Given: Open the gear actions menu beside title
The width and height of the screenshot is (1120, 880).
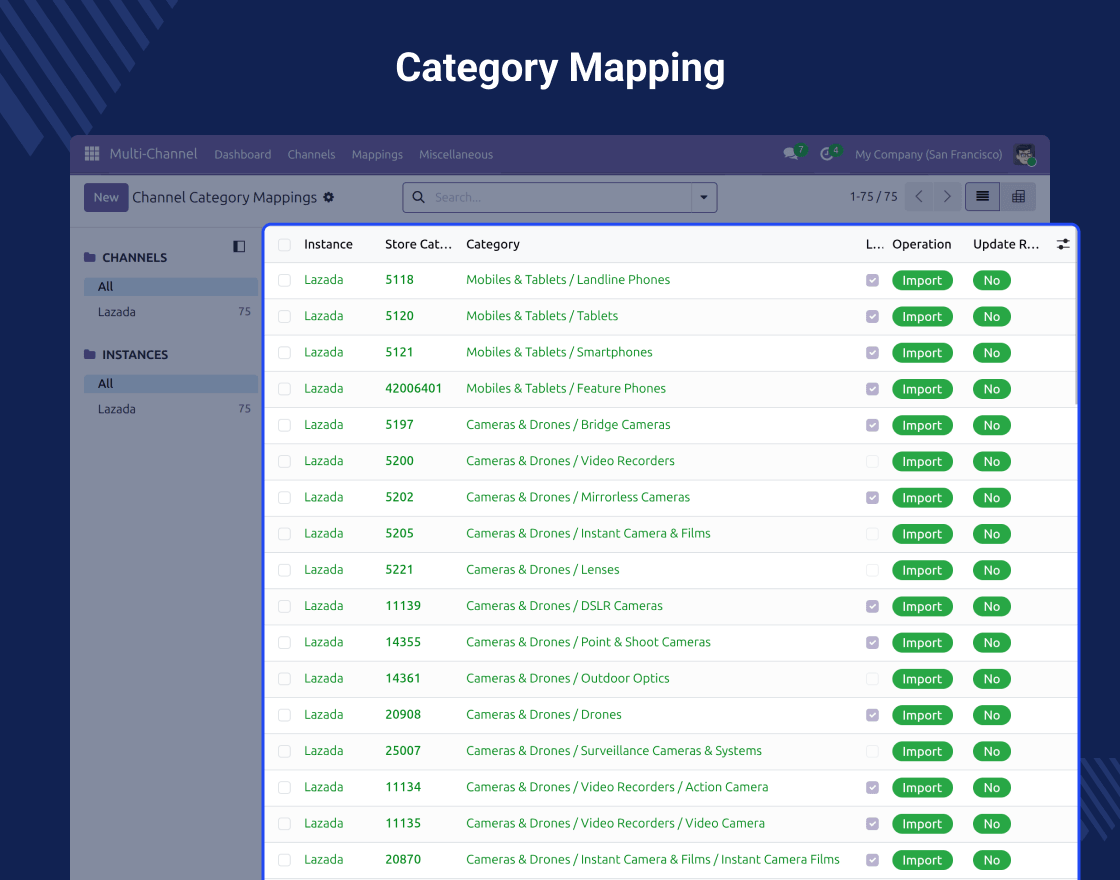Looking at the screenshot, I should 329,197.
